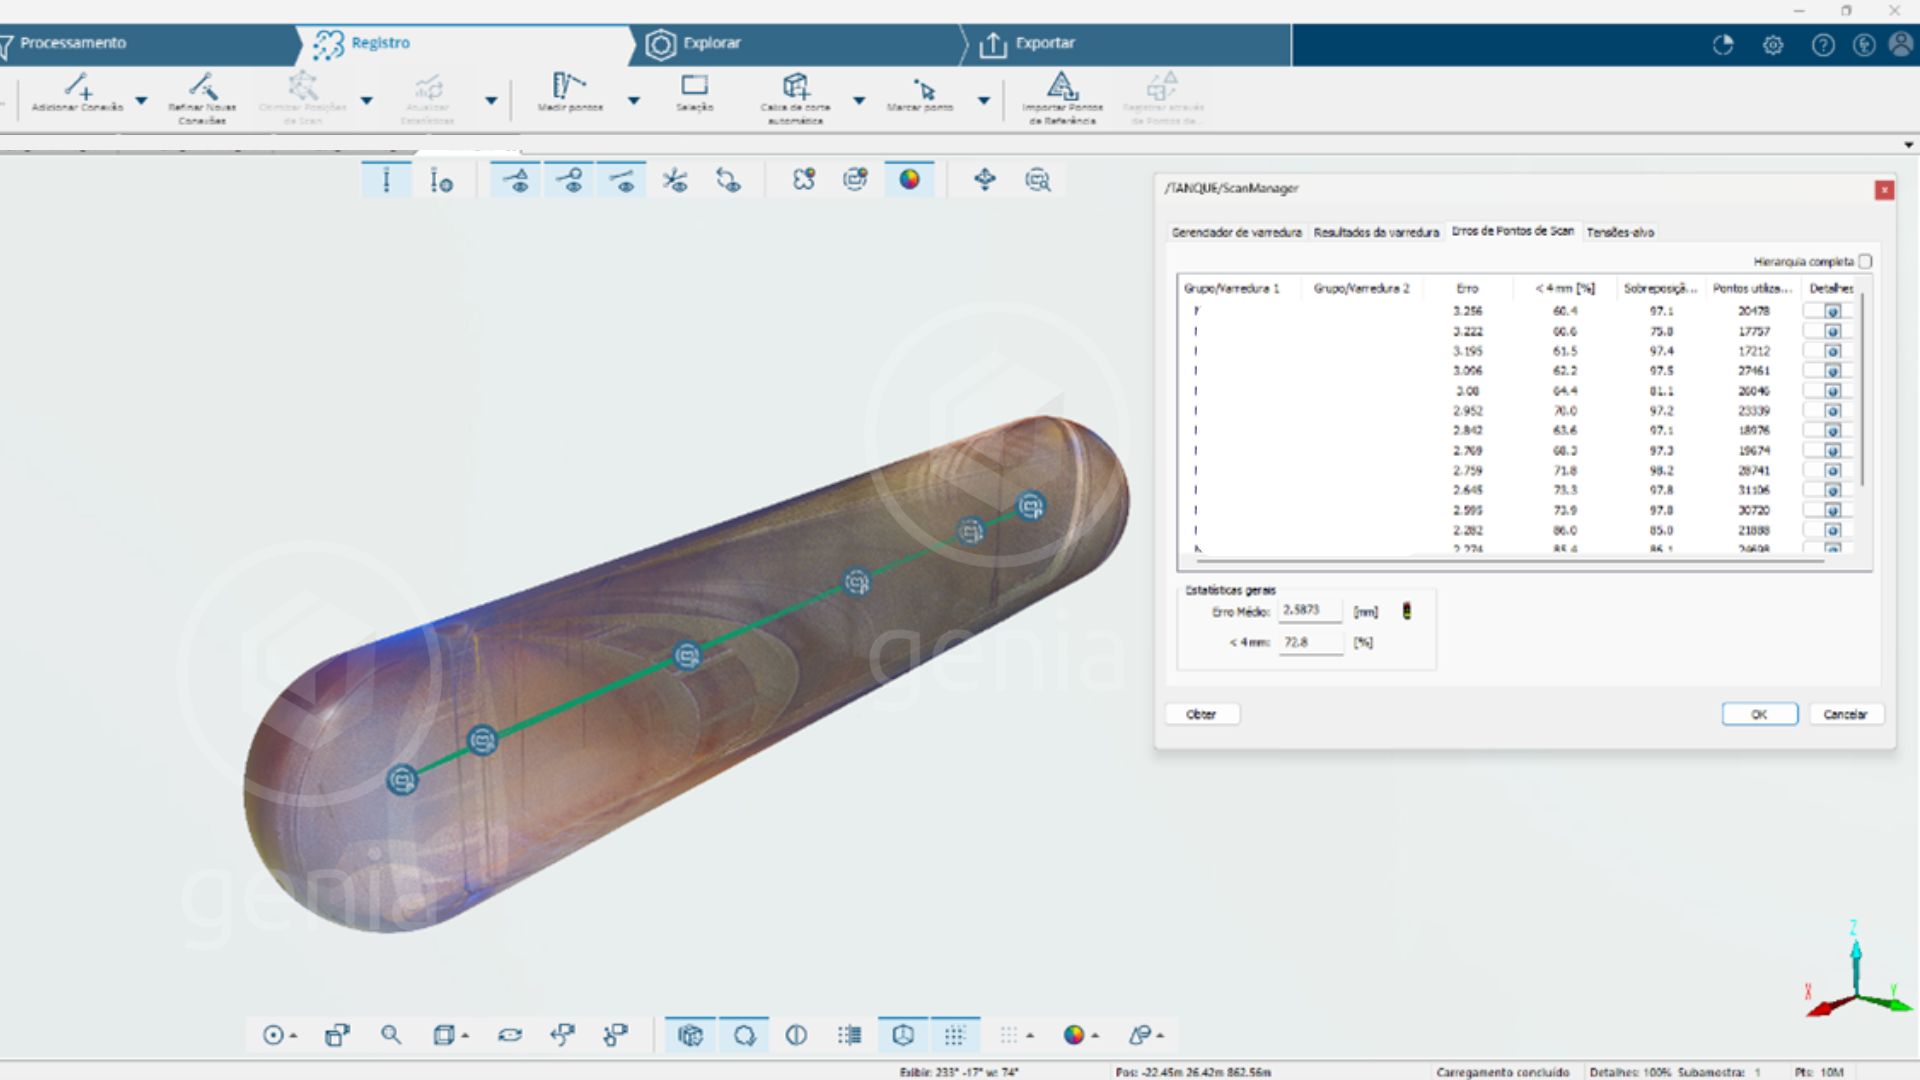Viewport: 1920px width, 1080px height.
Task: Expand the Adicionar Conexão dropdown arrow
Action: click(141, 100)
